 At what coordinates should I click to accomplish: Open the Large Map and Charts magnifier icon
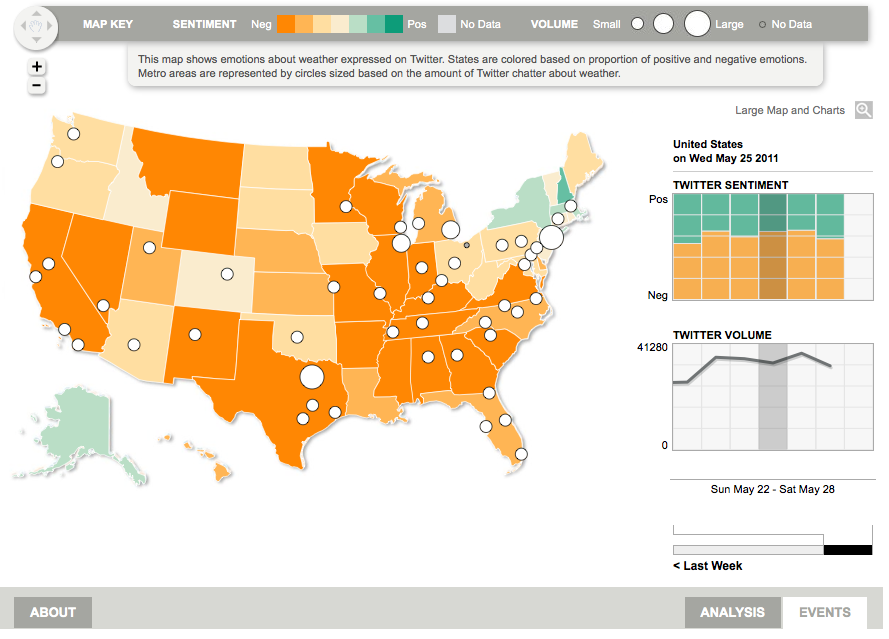[x=863, y=110]
